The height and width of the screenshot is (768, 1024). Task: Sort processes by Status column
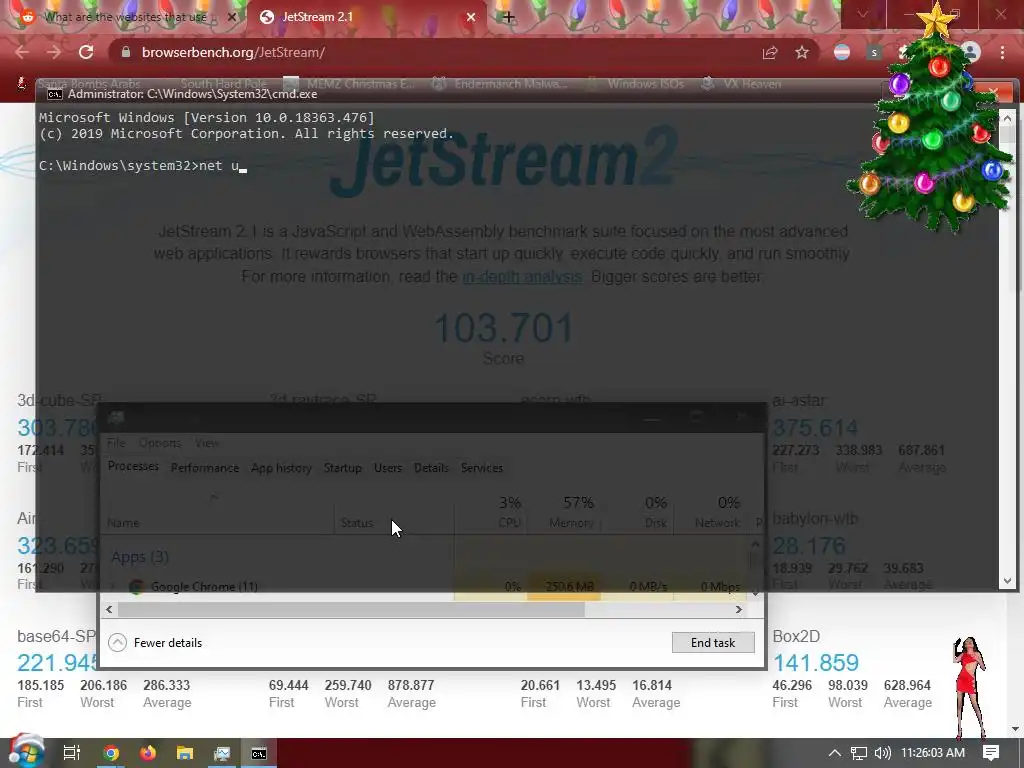394,513
